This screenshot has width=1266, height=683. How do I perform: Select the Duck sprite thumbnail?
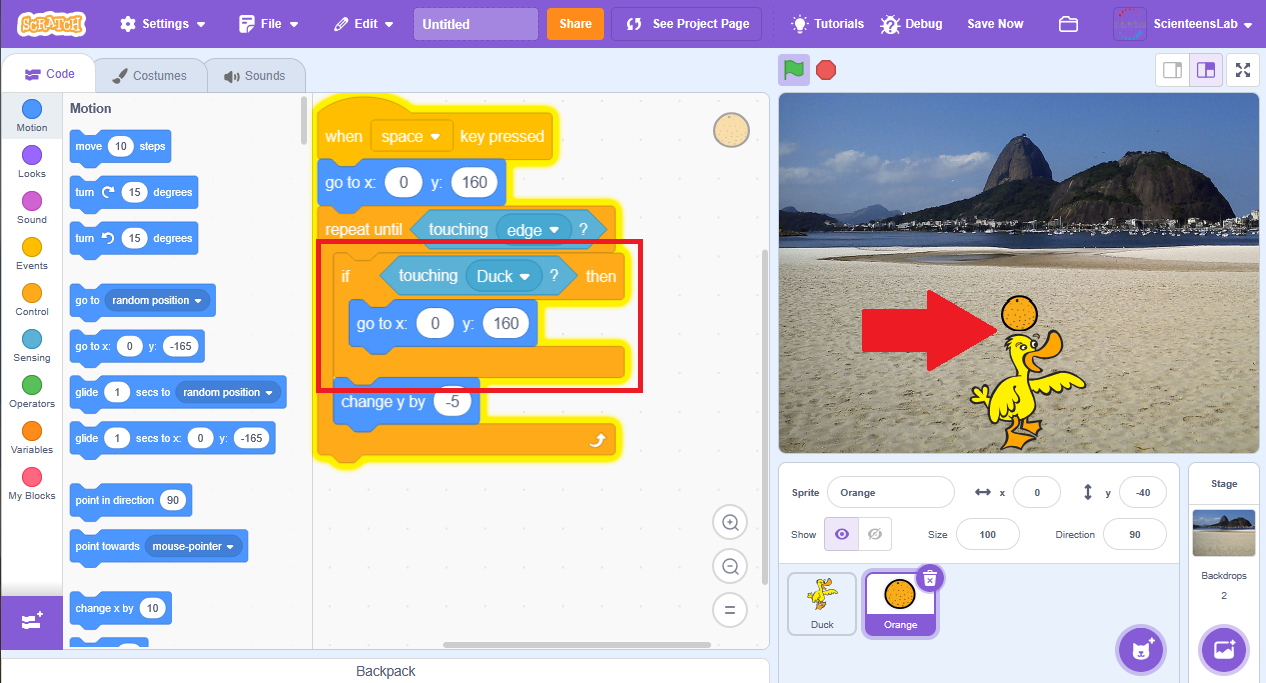(822, 603)
